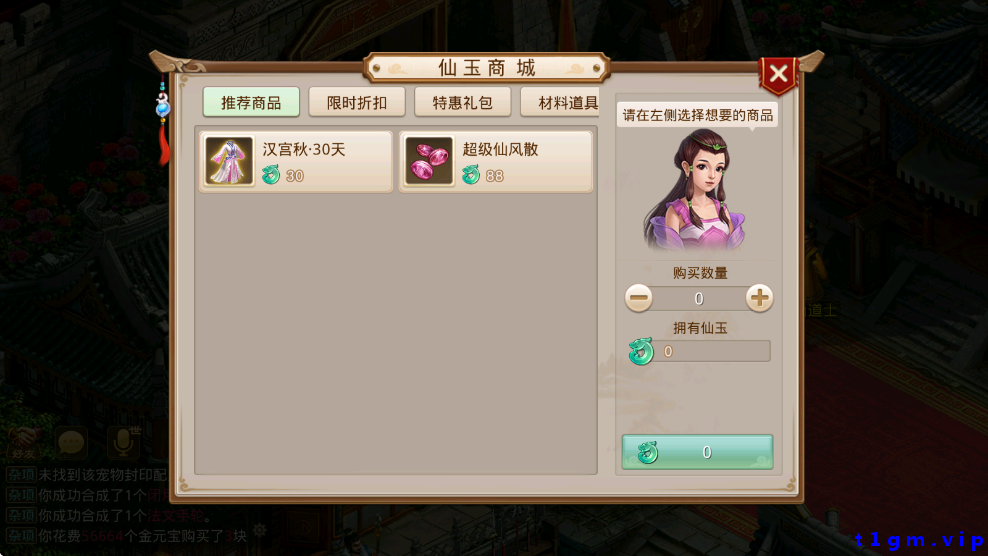
Task: Click the 拥有仙玉 balance field
Action: [x=713, y=351]
